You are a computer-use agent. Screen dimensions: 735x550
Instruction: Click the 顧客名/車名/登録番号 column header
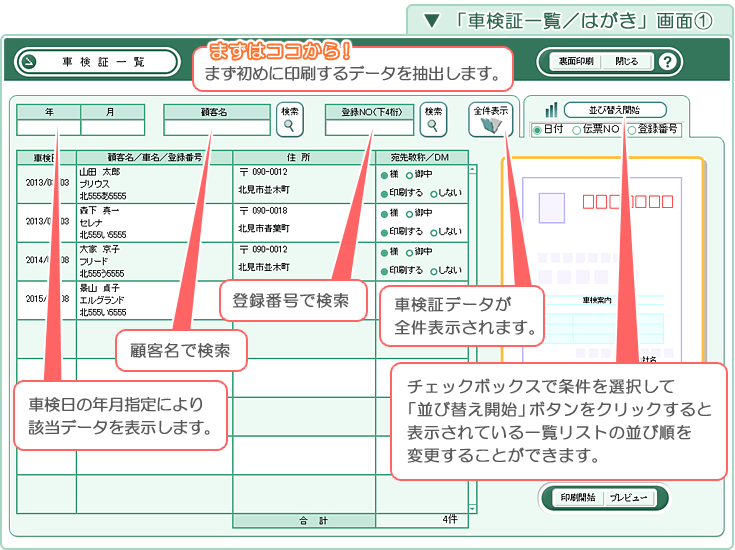click(154, 157)
